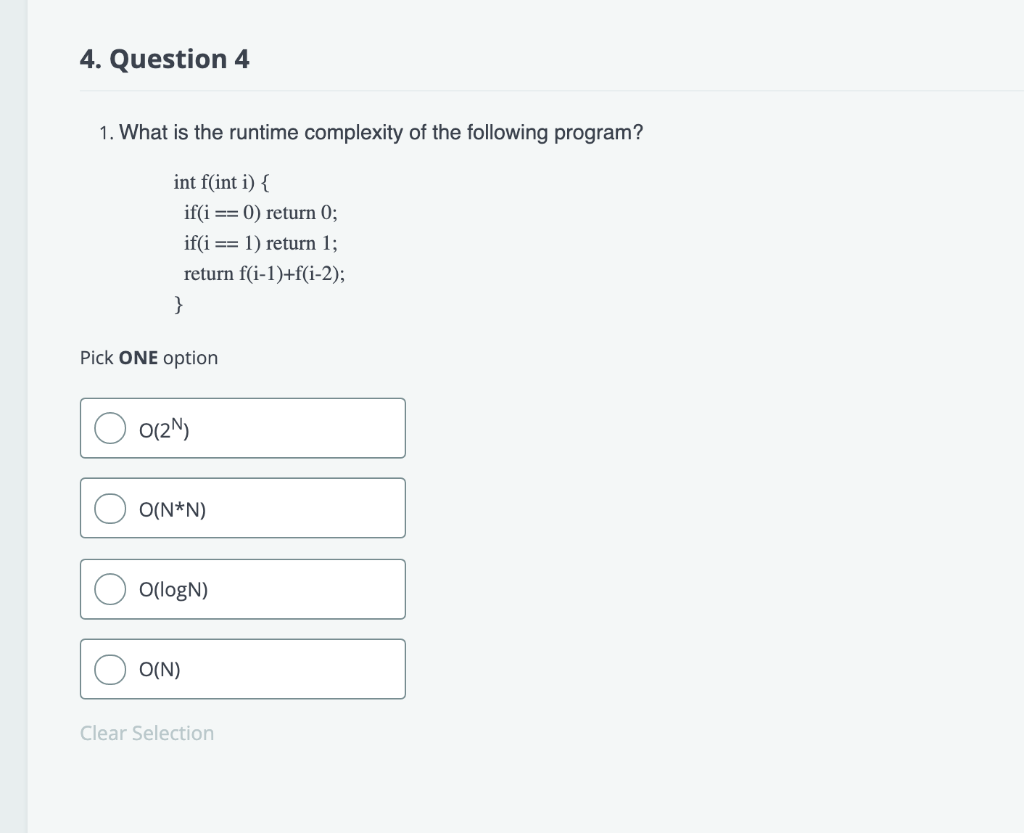Click the return f(i-1)+f(i-2) code line
The image size is (1024, 833).
click(264, 273)
